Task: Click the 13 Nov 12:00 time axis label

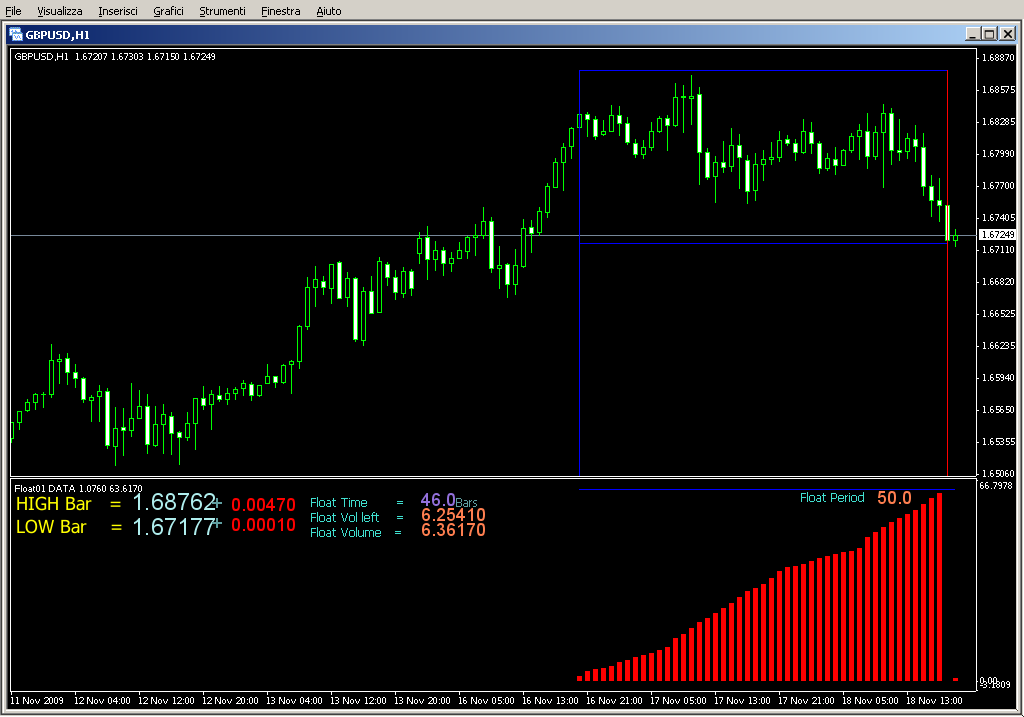Action: click(358, 701)
